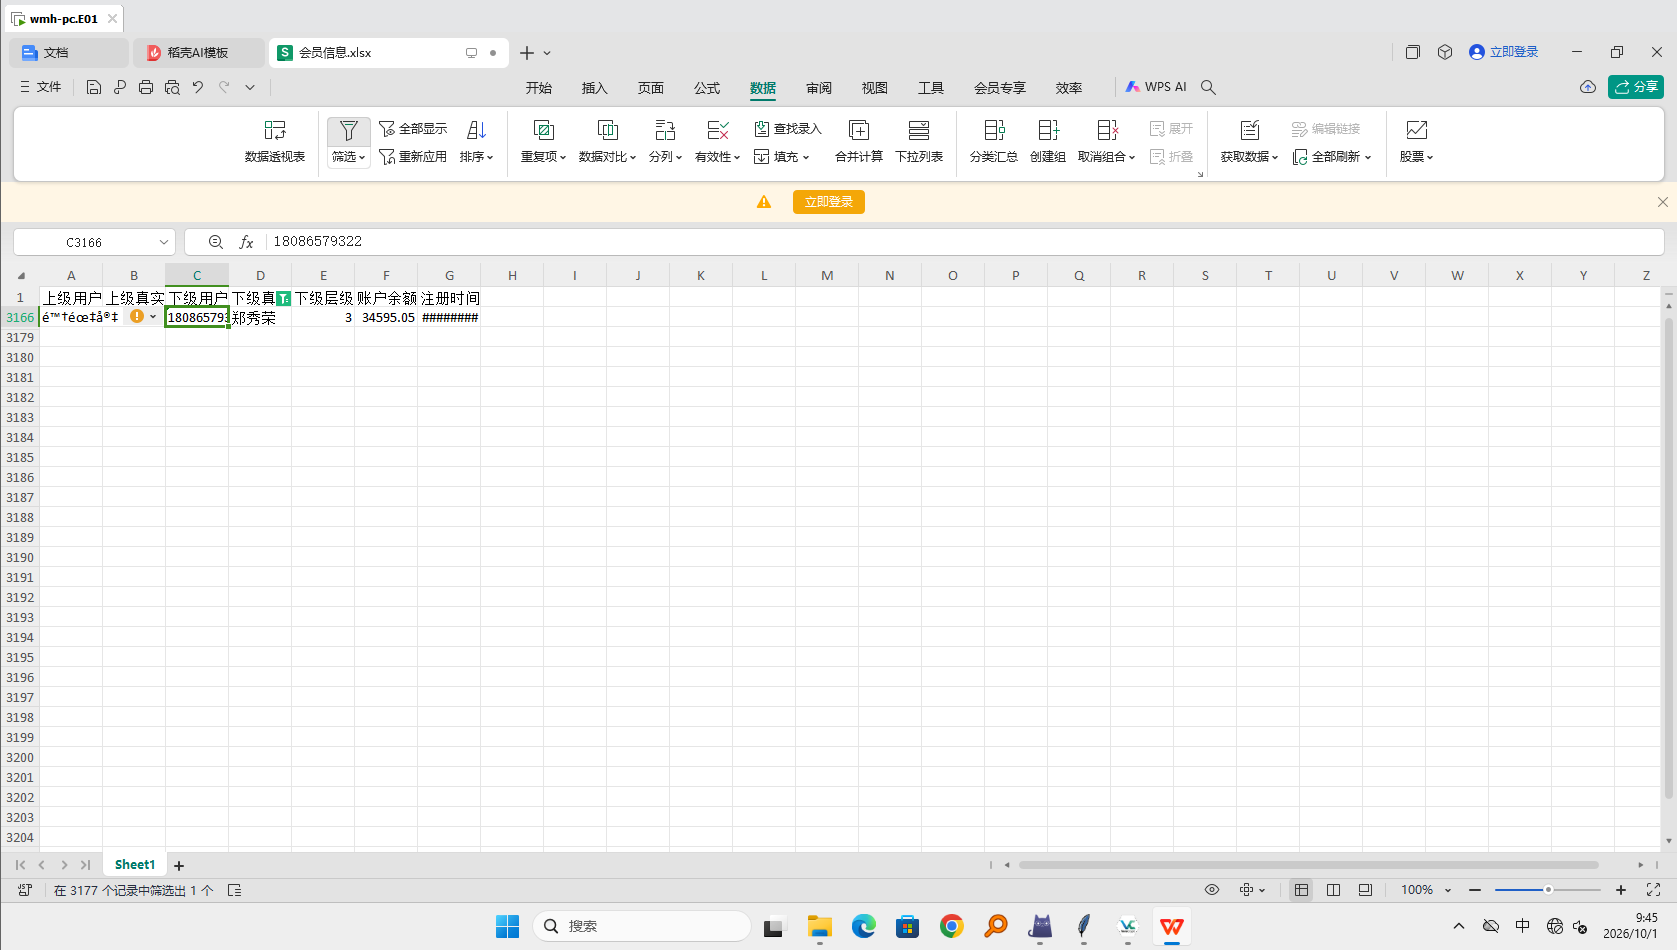Open the 排序 sort tool
This screenshot has width=1677, height=950.
pos(477,142)
